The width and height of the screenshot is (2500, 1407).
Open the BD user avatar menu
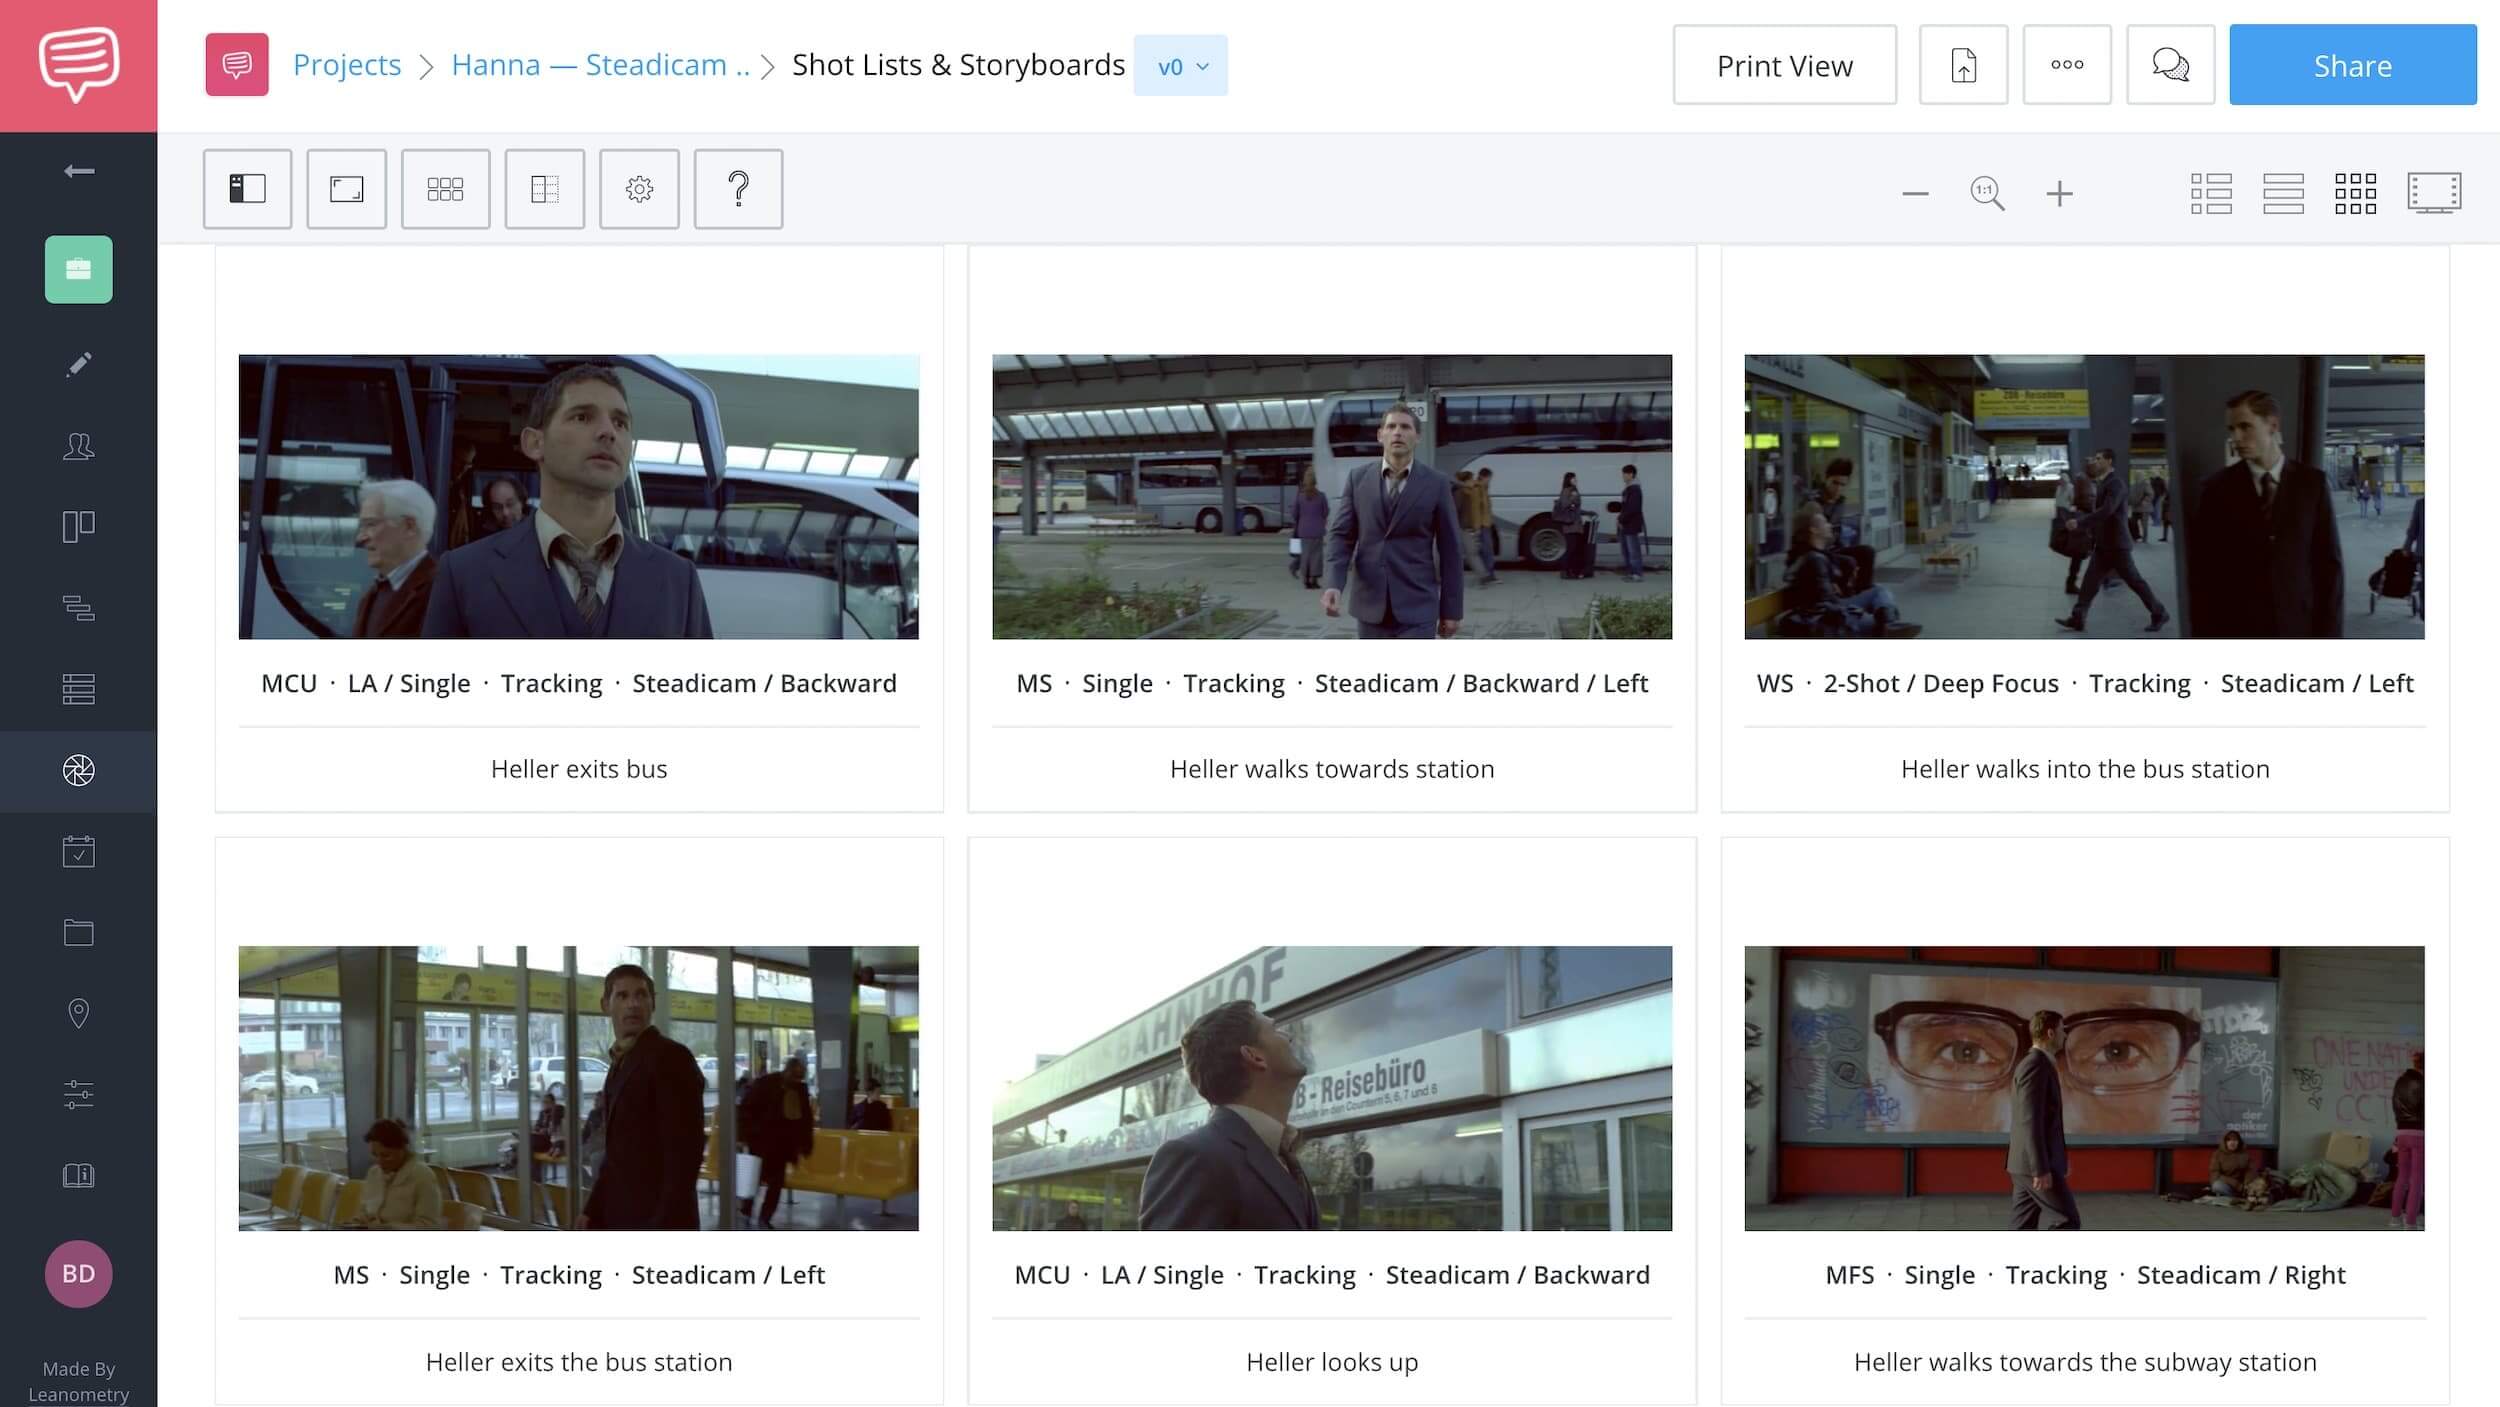pos(78,1273)
